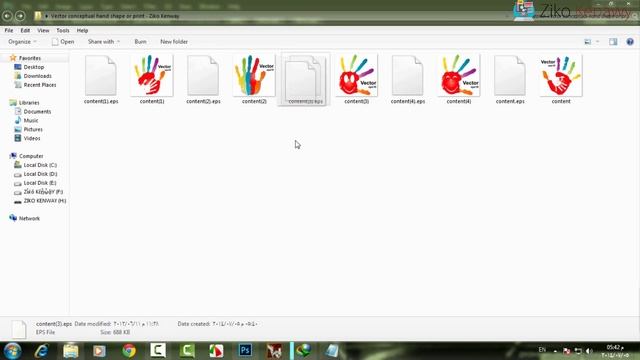The width and height of the screenshot is (640, 360).
Task: Select the content(2) colorful hand thumbnail
Action: (x=254, y=76)
